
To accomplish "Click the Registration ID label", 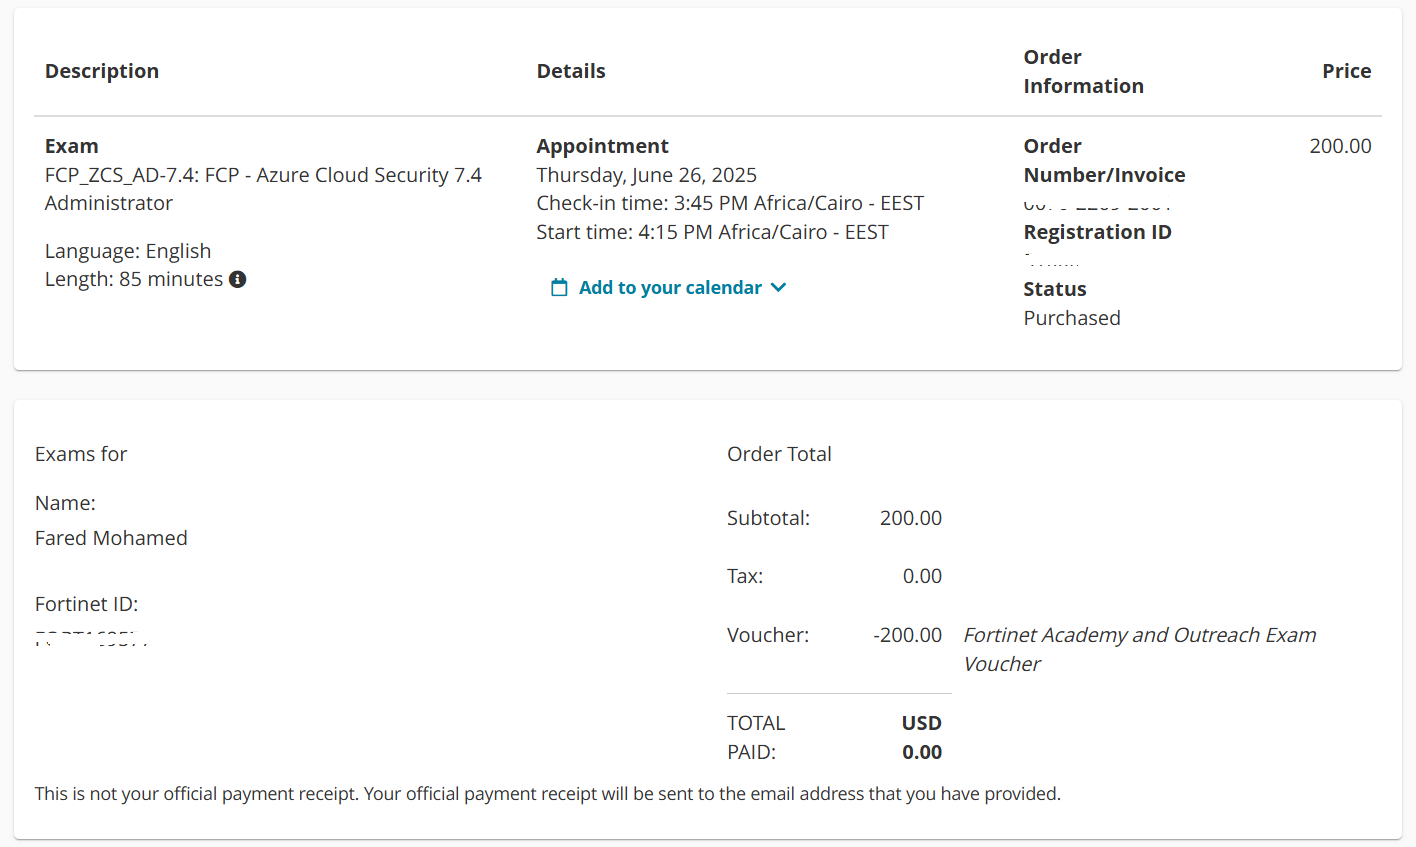I will [1097, 232].
